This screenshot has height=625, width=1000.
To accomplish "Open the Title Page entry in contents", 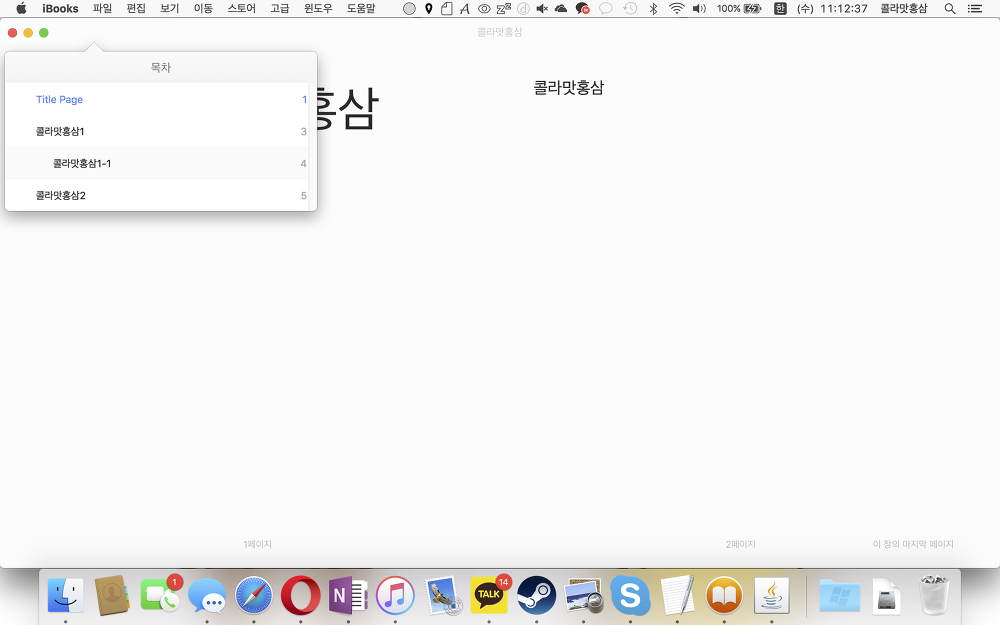I will point(59,100).
